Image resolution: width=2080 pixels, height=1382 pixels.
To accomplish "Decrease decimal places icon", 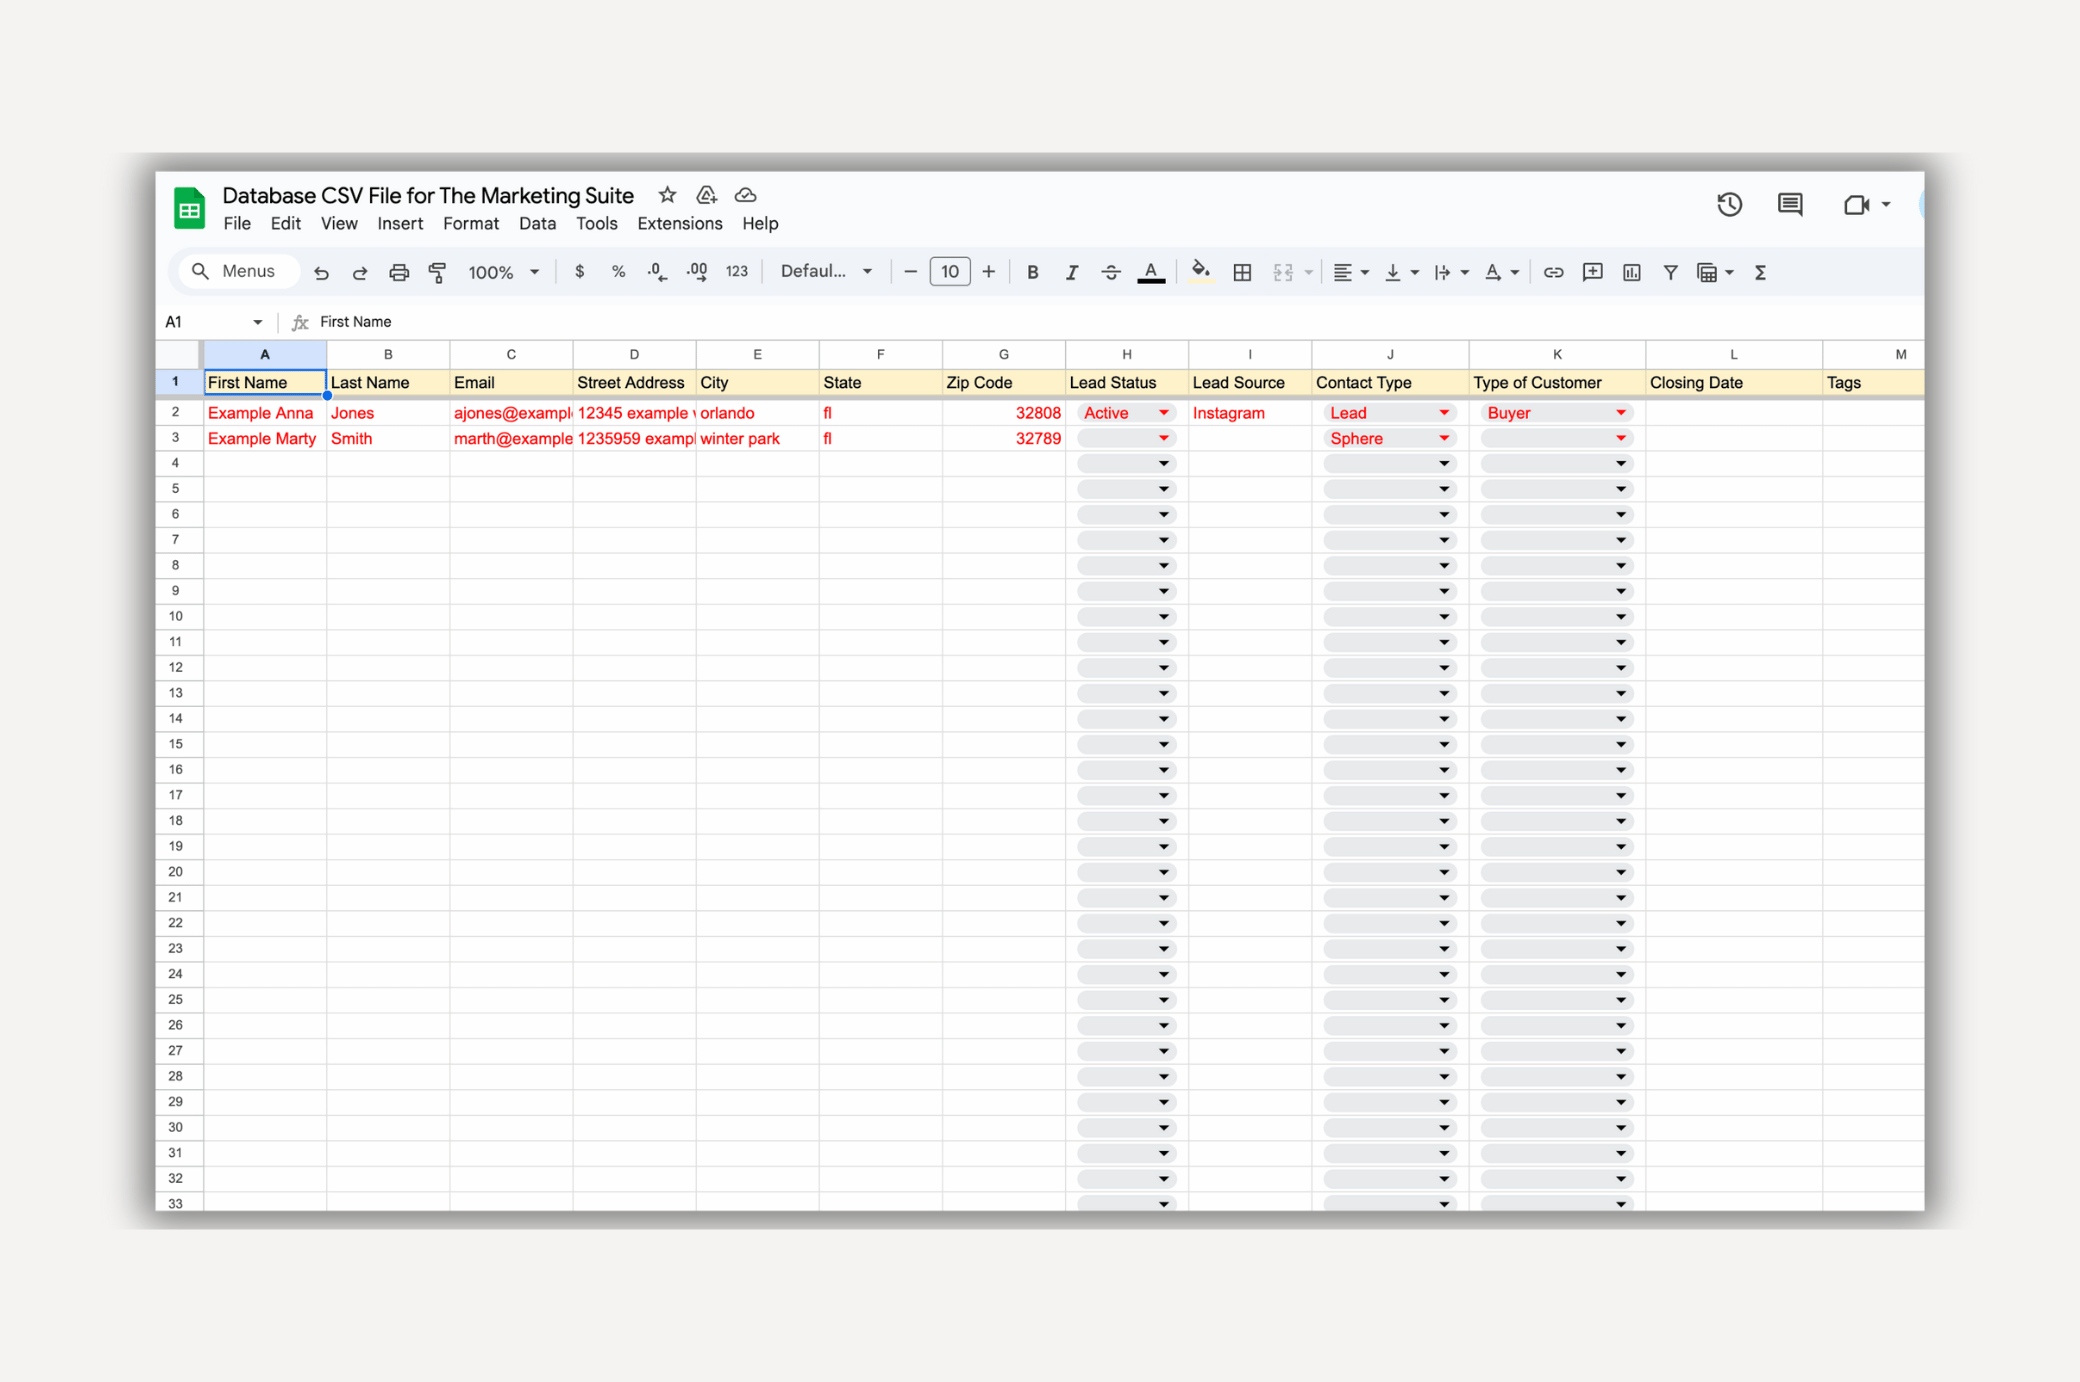I will [x=657, y=272].
